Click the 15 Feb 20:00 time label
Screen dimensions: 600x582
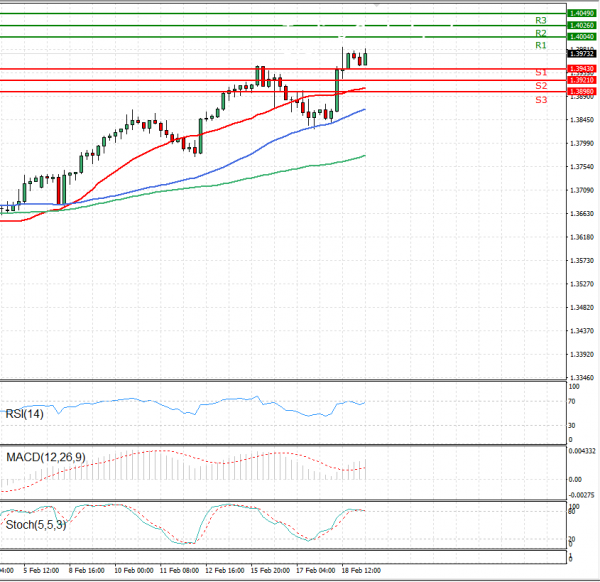tap(270, 571)
